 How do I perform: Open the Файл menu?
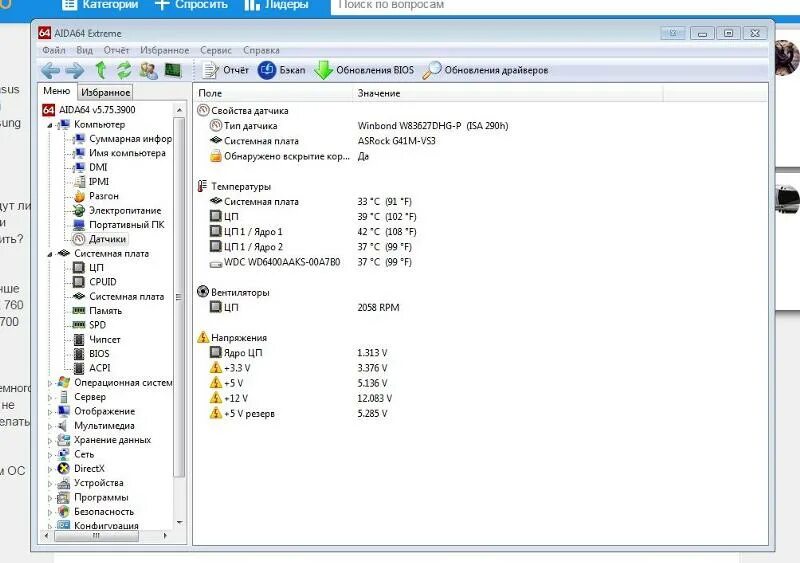click(54, 50)
